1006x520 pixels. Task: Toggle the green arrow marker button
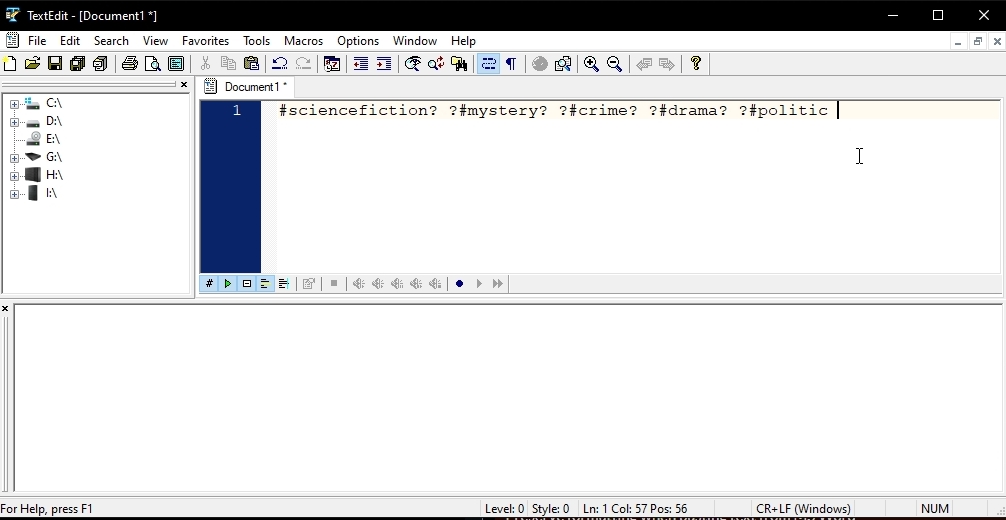click(x=228, y=284)
